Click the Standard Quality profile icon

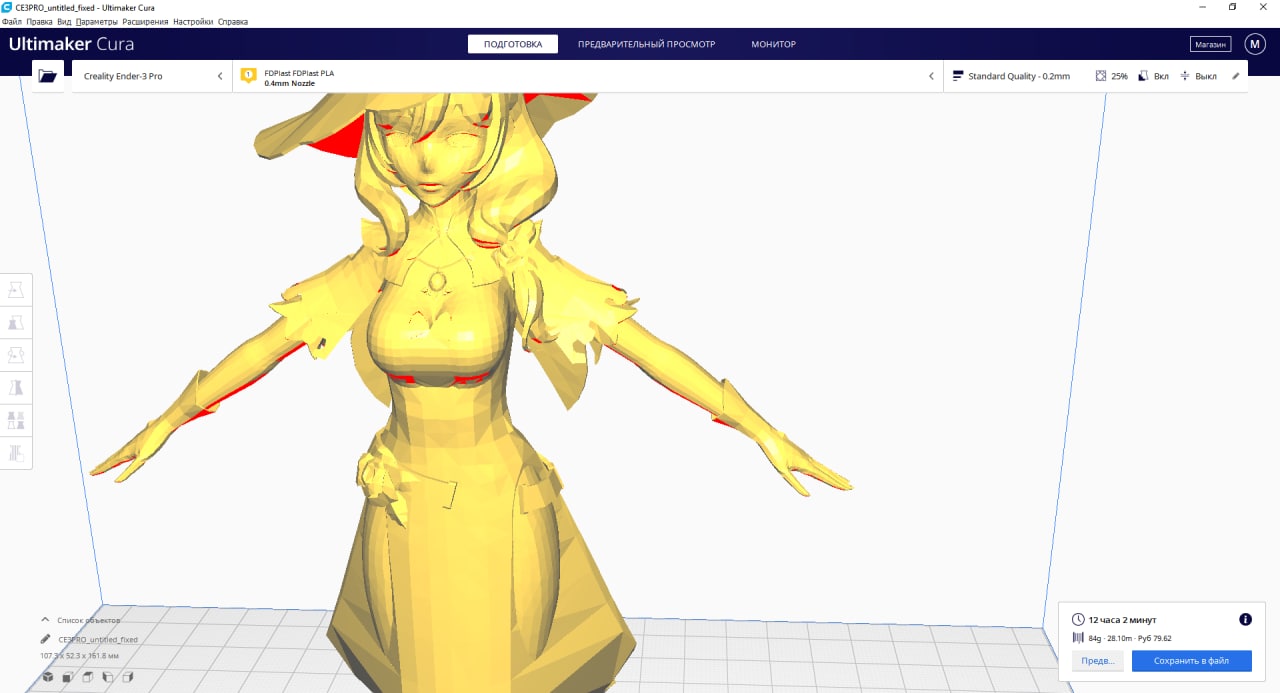(x=958, y=76)
